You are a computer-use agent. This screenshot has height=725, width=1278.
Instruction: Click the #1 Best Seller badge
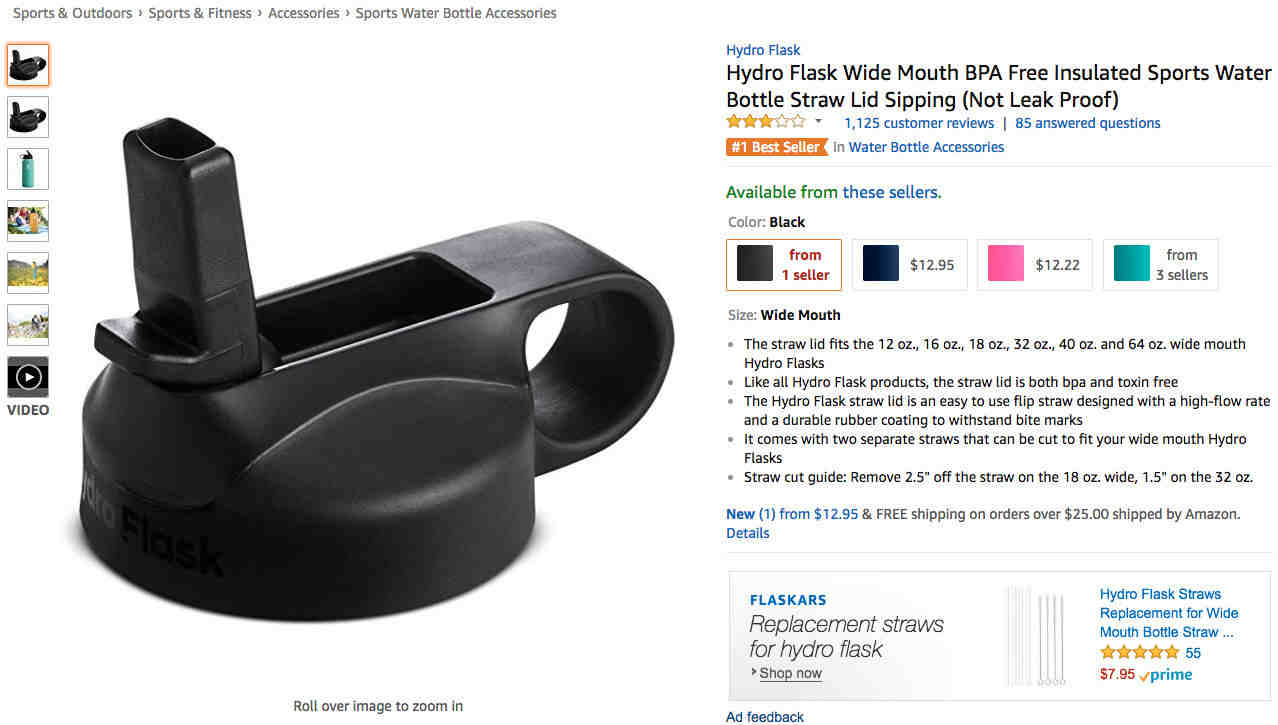coord(777,147)
